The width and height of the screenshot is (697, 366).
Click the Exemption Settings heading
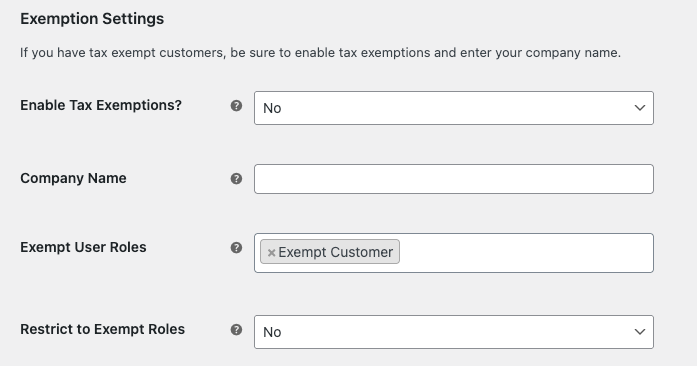(x=92, y=19)
